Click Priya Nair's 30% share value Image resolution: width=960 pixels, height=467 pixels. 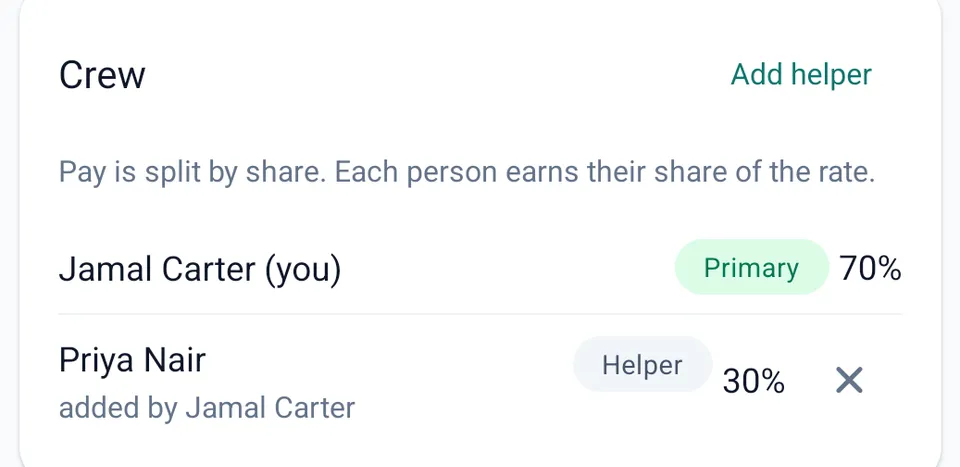[754, 381]
